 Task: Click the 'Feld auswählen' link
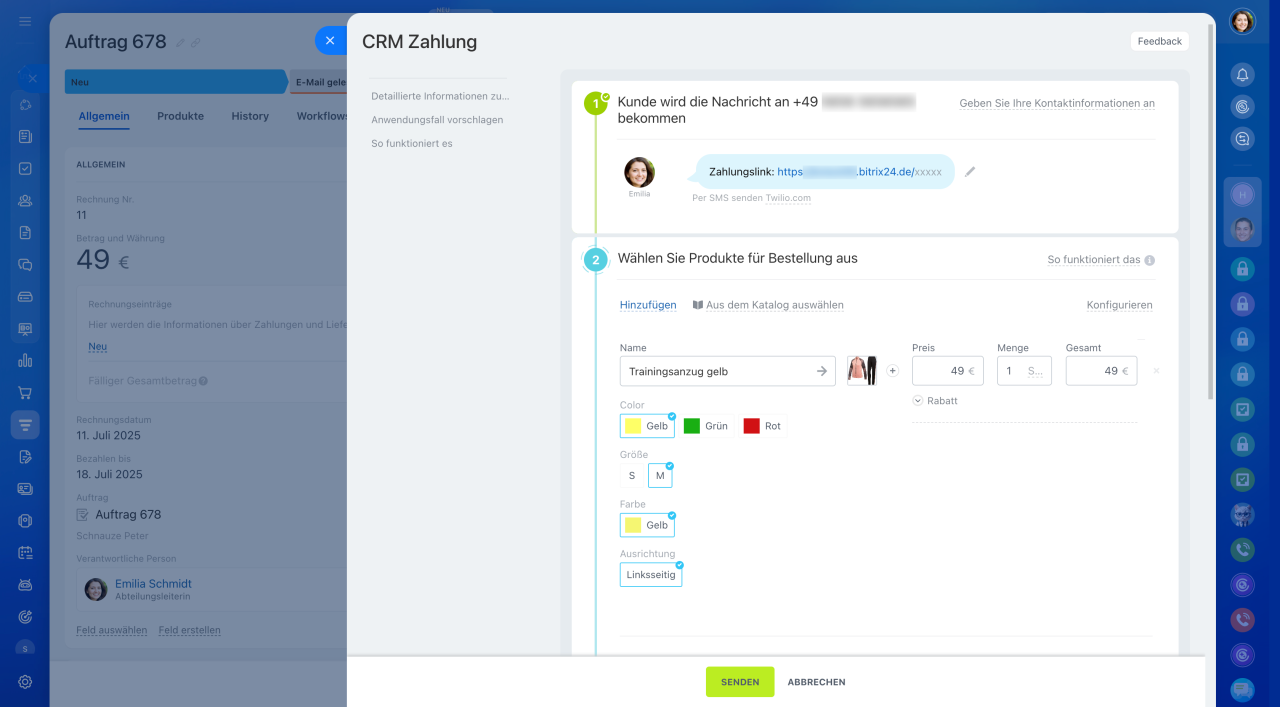[x=112, y=630]
